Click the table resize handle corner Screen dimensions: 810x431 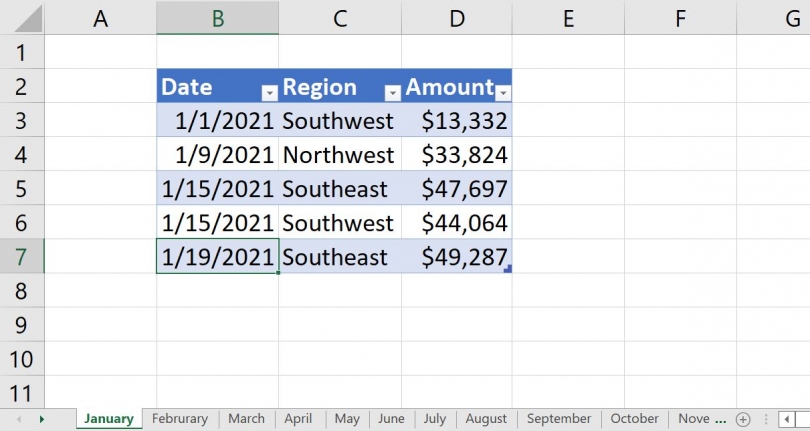point(509,269)
